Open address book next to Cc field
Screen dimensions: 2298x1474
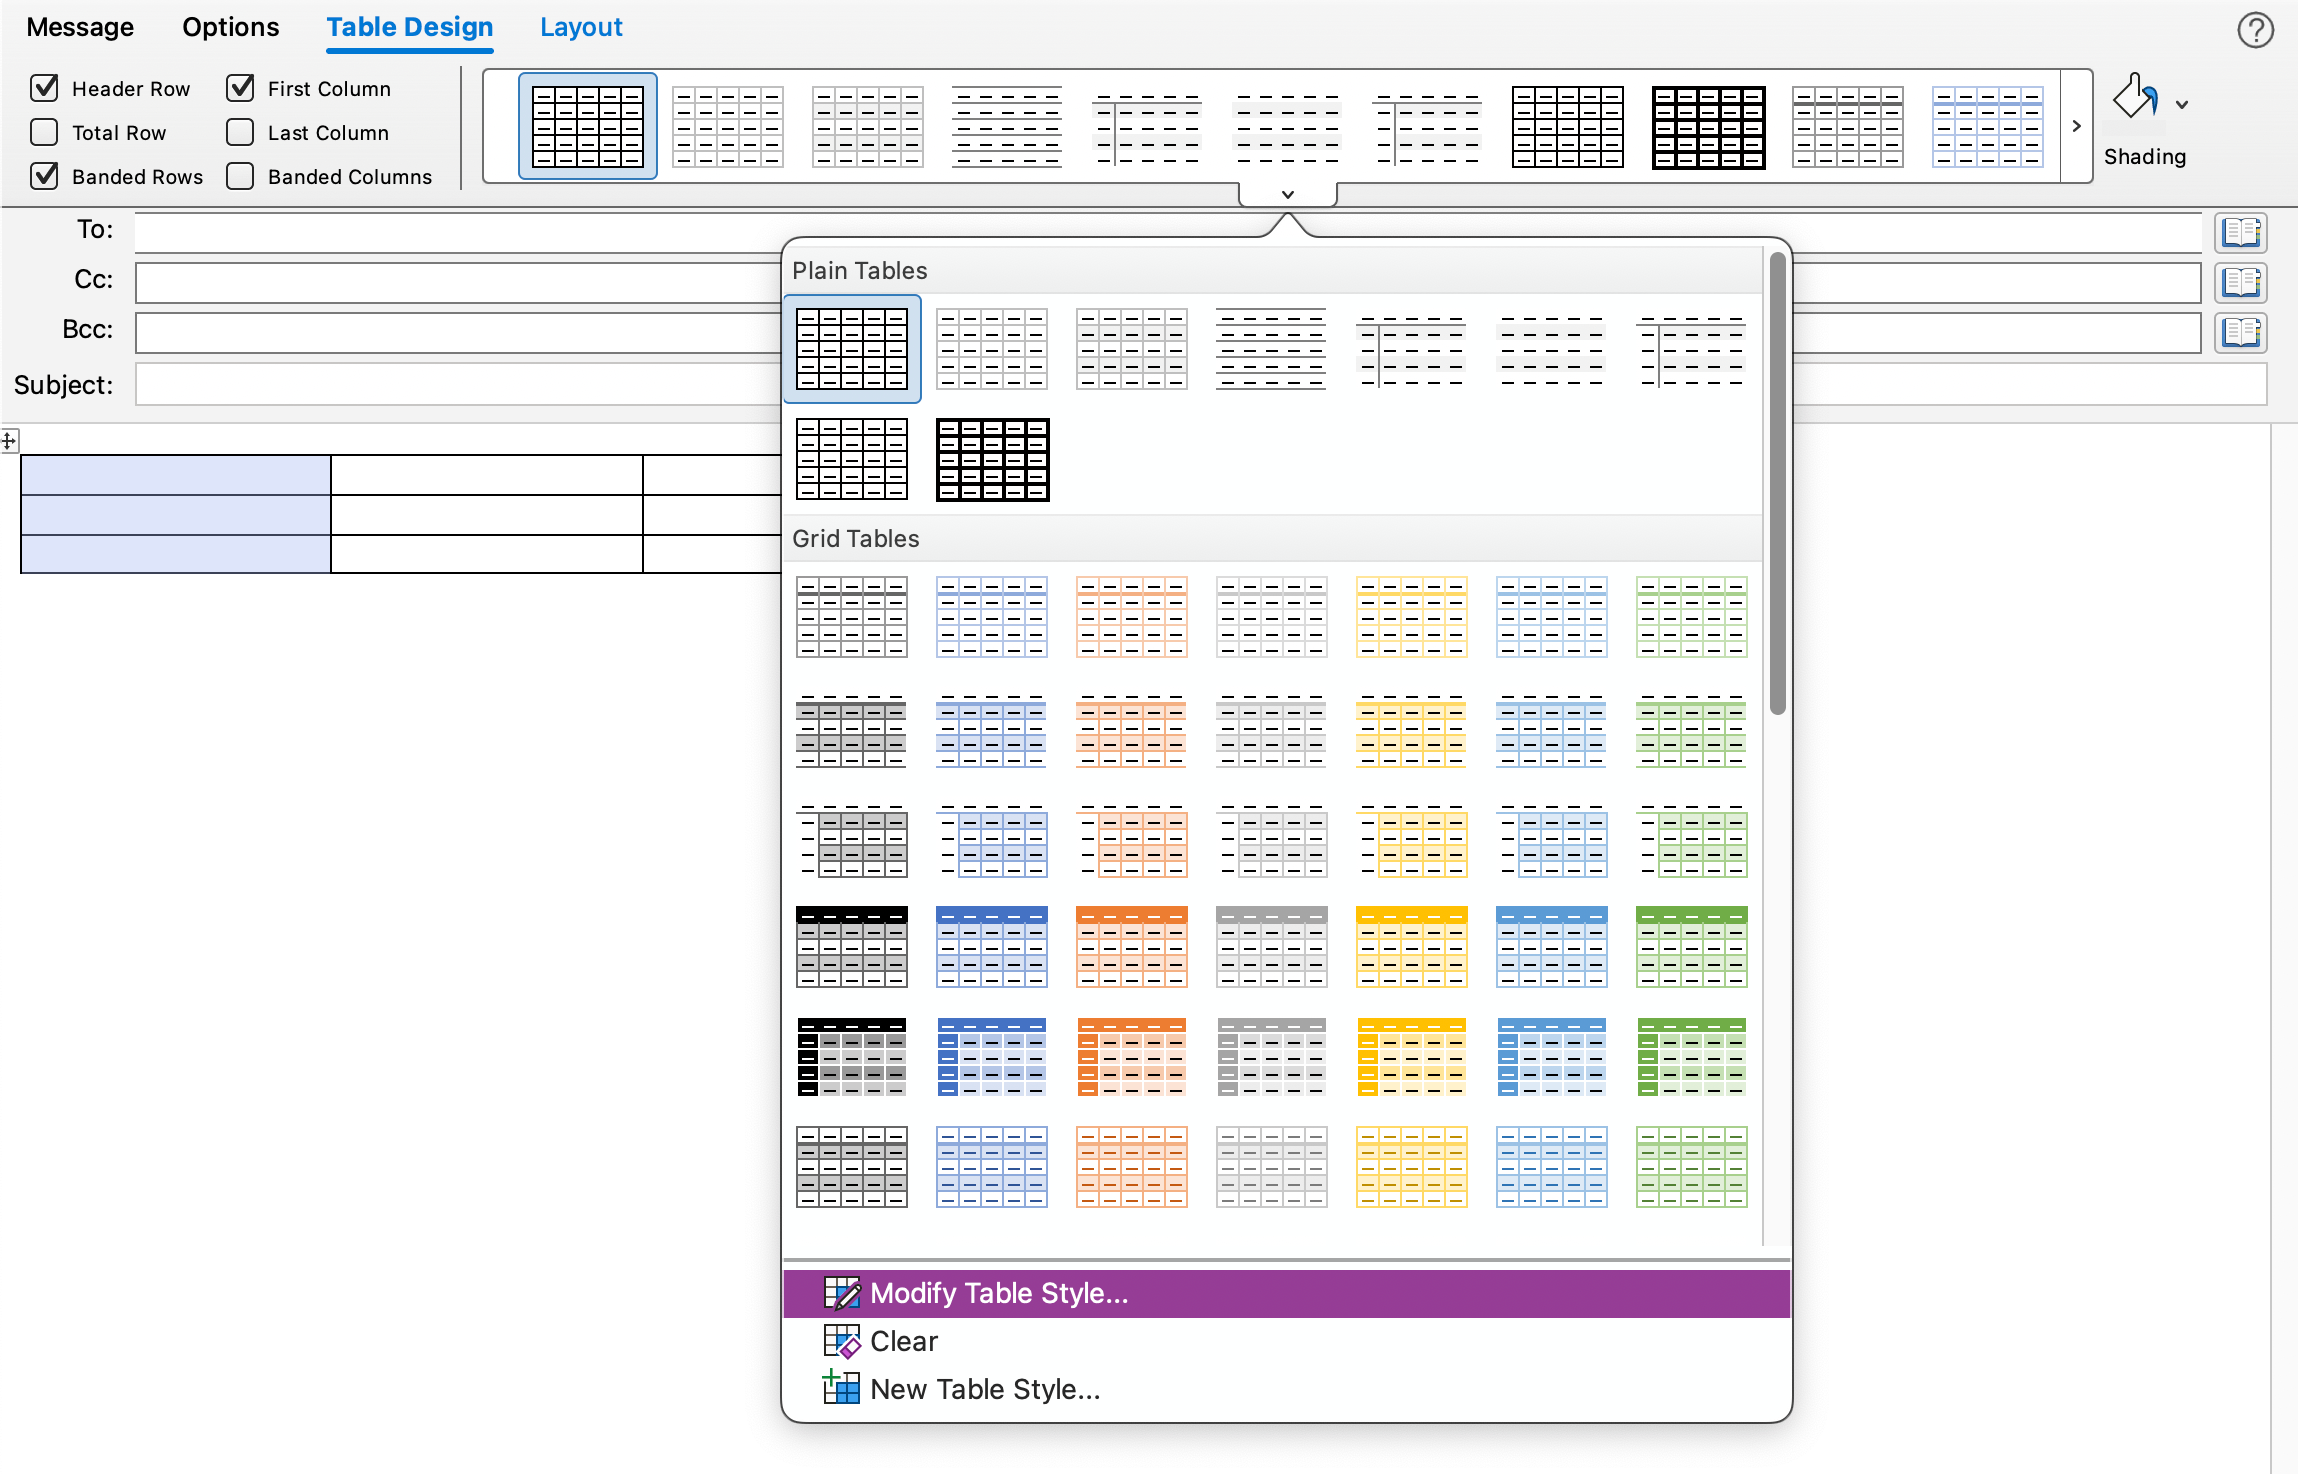click(x=2240, y=283)
